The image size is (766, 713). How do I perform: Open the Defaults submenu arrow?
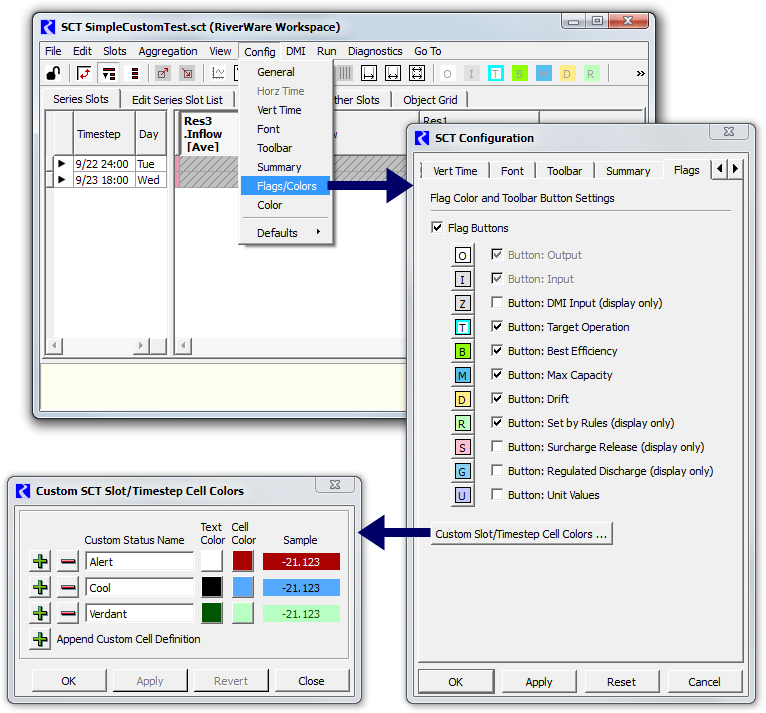tap(319, 232)
